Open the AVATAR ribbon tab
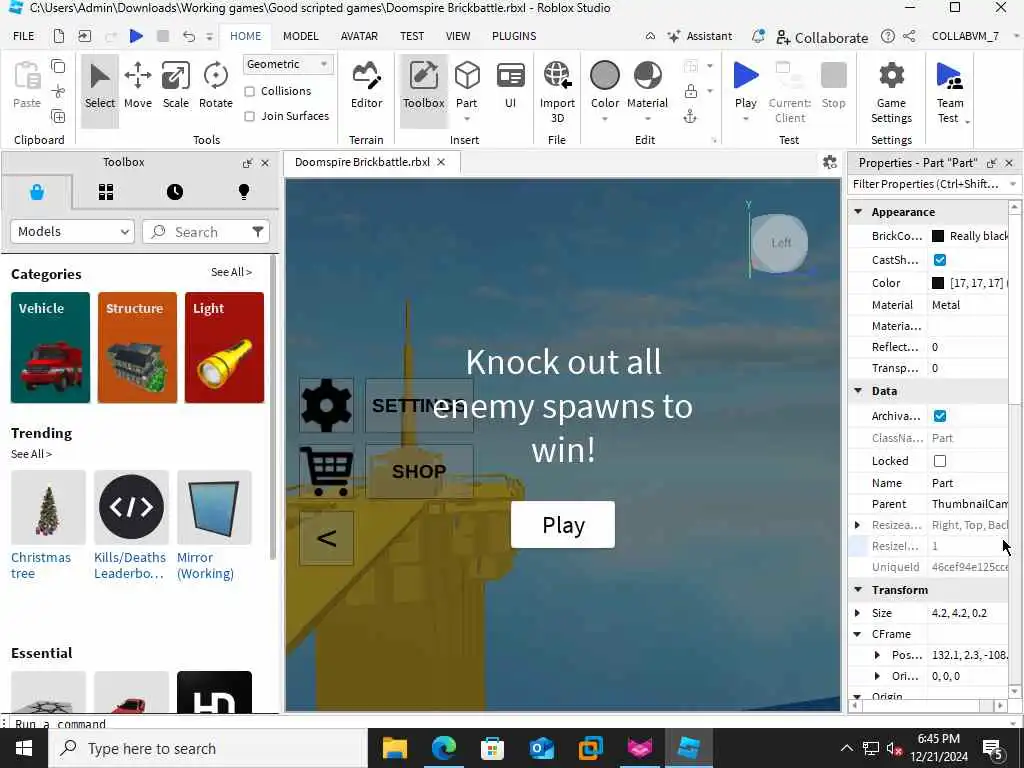 359,36
